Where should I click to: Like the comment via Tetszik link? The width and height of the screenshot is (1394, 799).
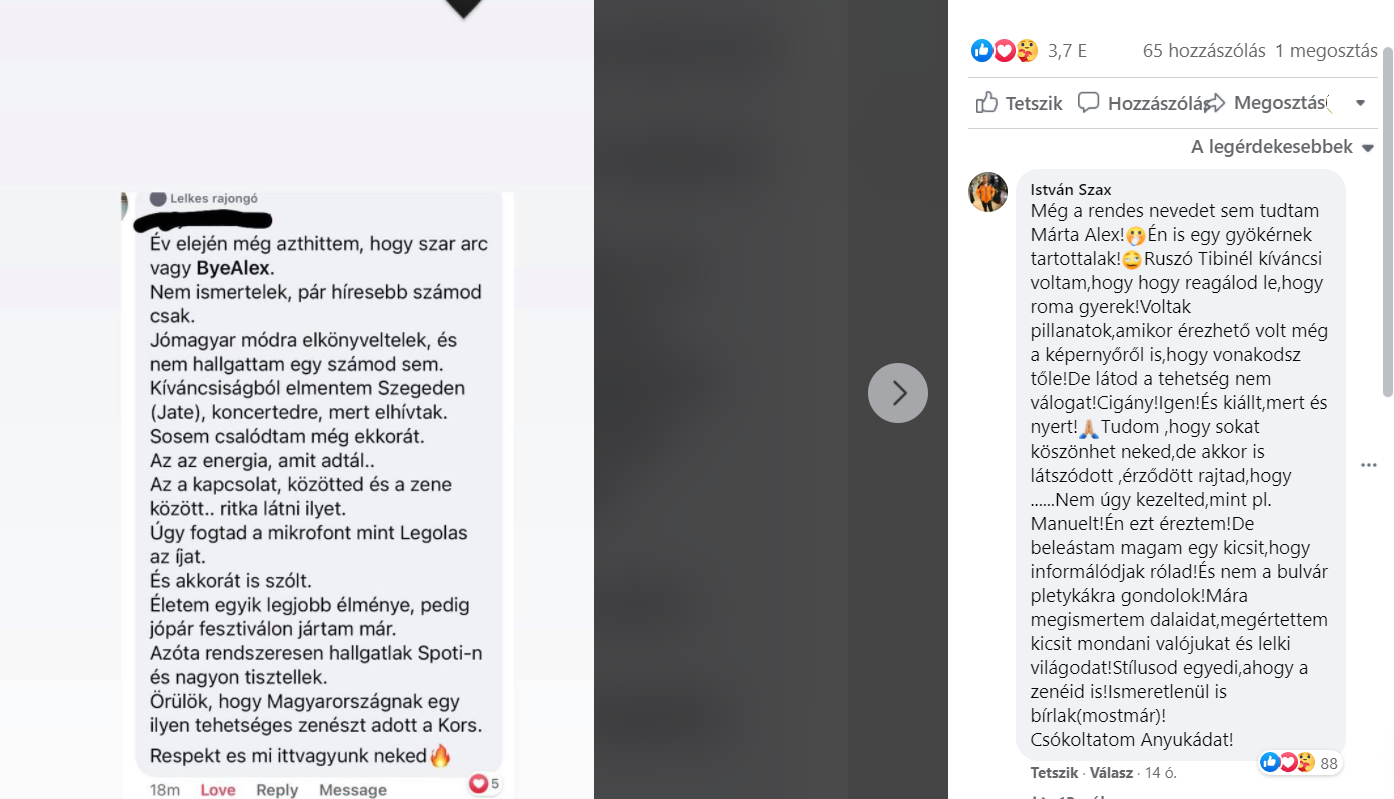[x=1054, y=773]
